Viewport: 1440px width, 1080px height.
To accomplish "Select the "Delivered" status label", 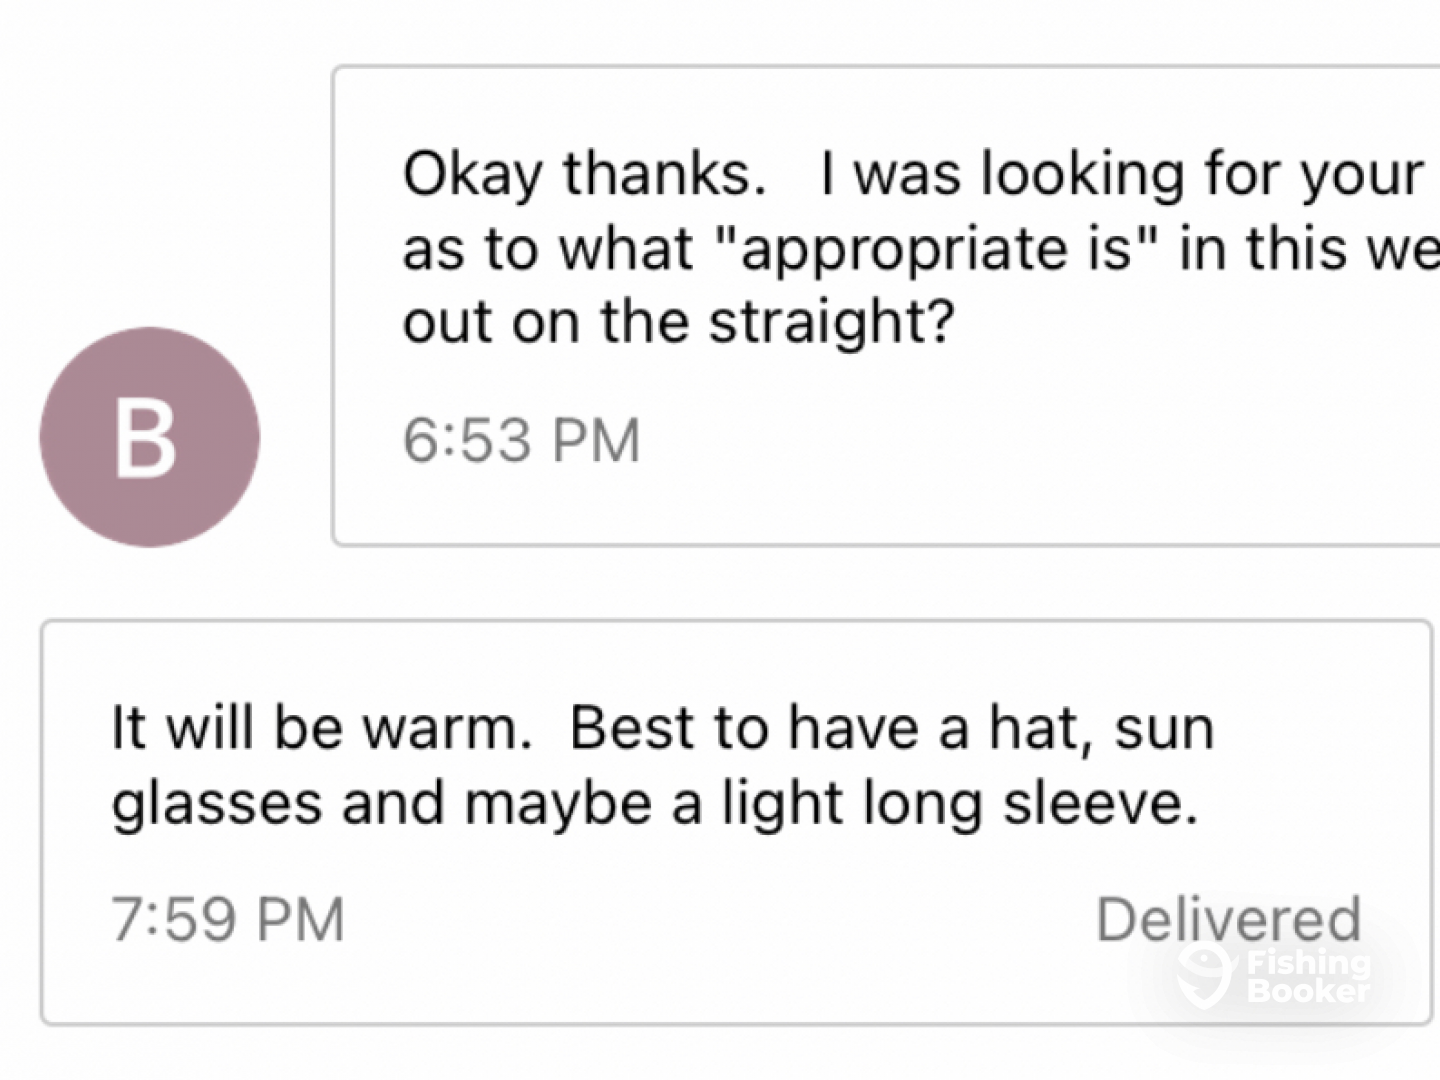I will coord(1228,919).
